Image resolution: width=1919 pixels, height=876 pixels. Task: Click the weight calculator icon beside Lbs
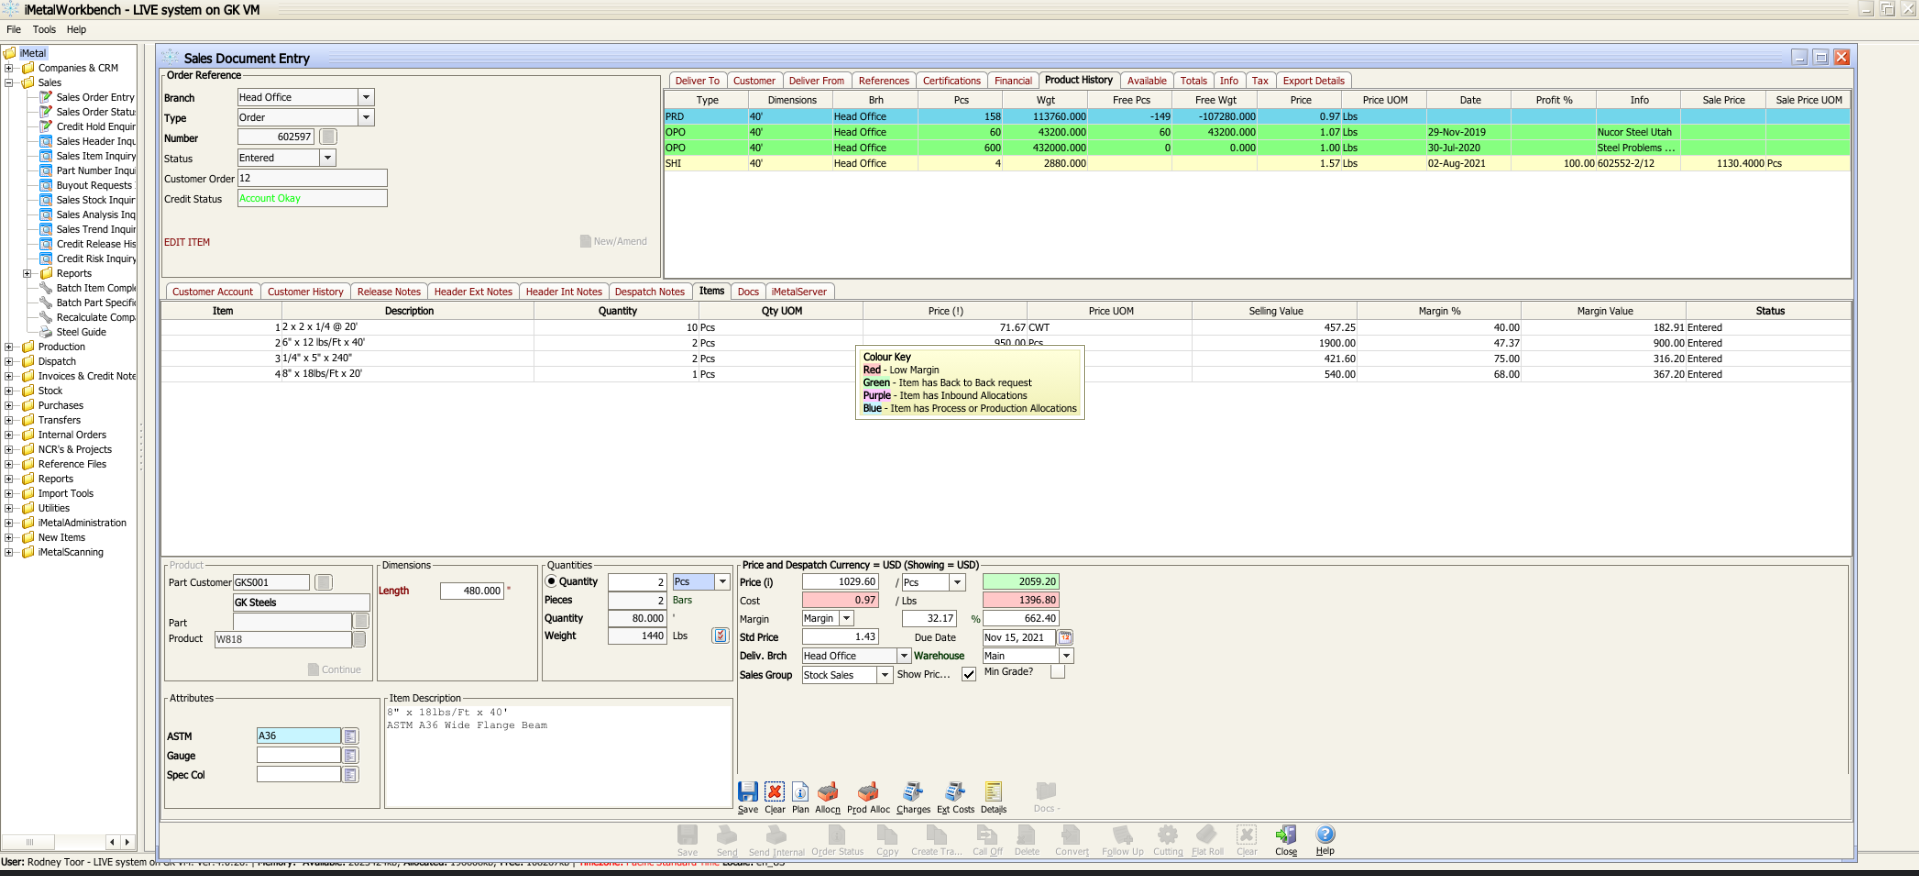click(720, 636)
